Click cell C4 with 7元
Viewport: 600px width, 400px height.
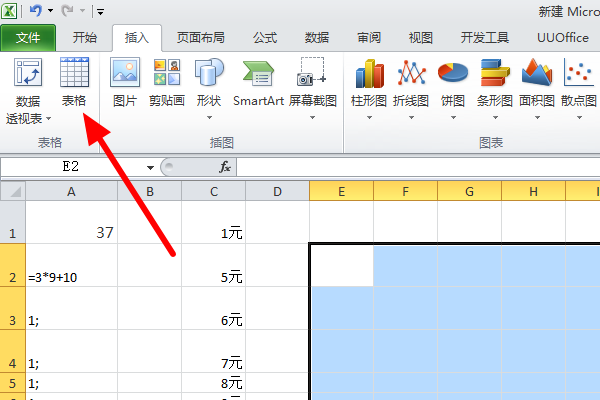214,351
